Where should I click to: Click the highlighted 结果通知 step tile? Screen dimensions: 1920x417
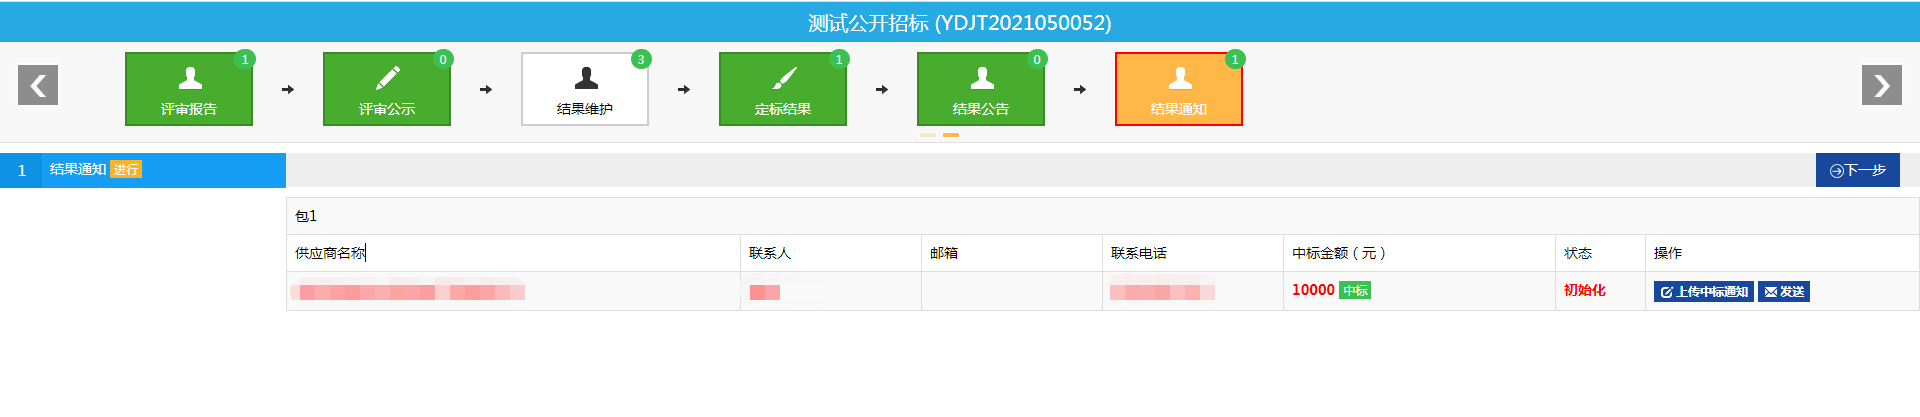(x=1179, y=89)
